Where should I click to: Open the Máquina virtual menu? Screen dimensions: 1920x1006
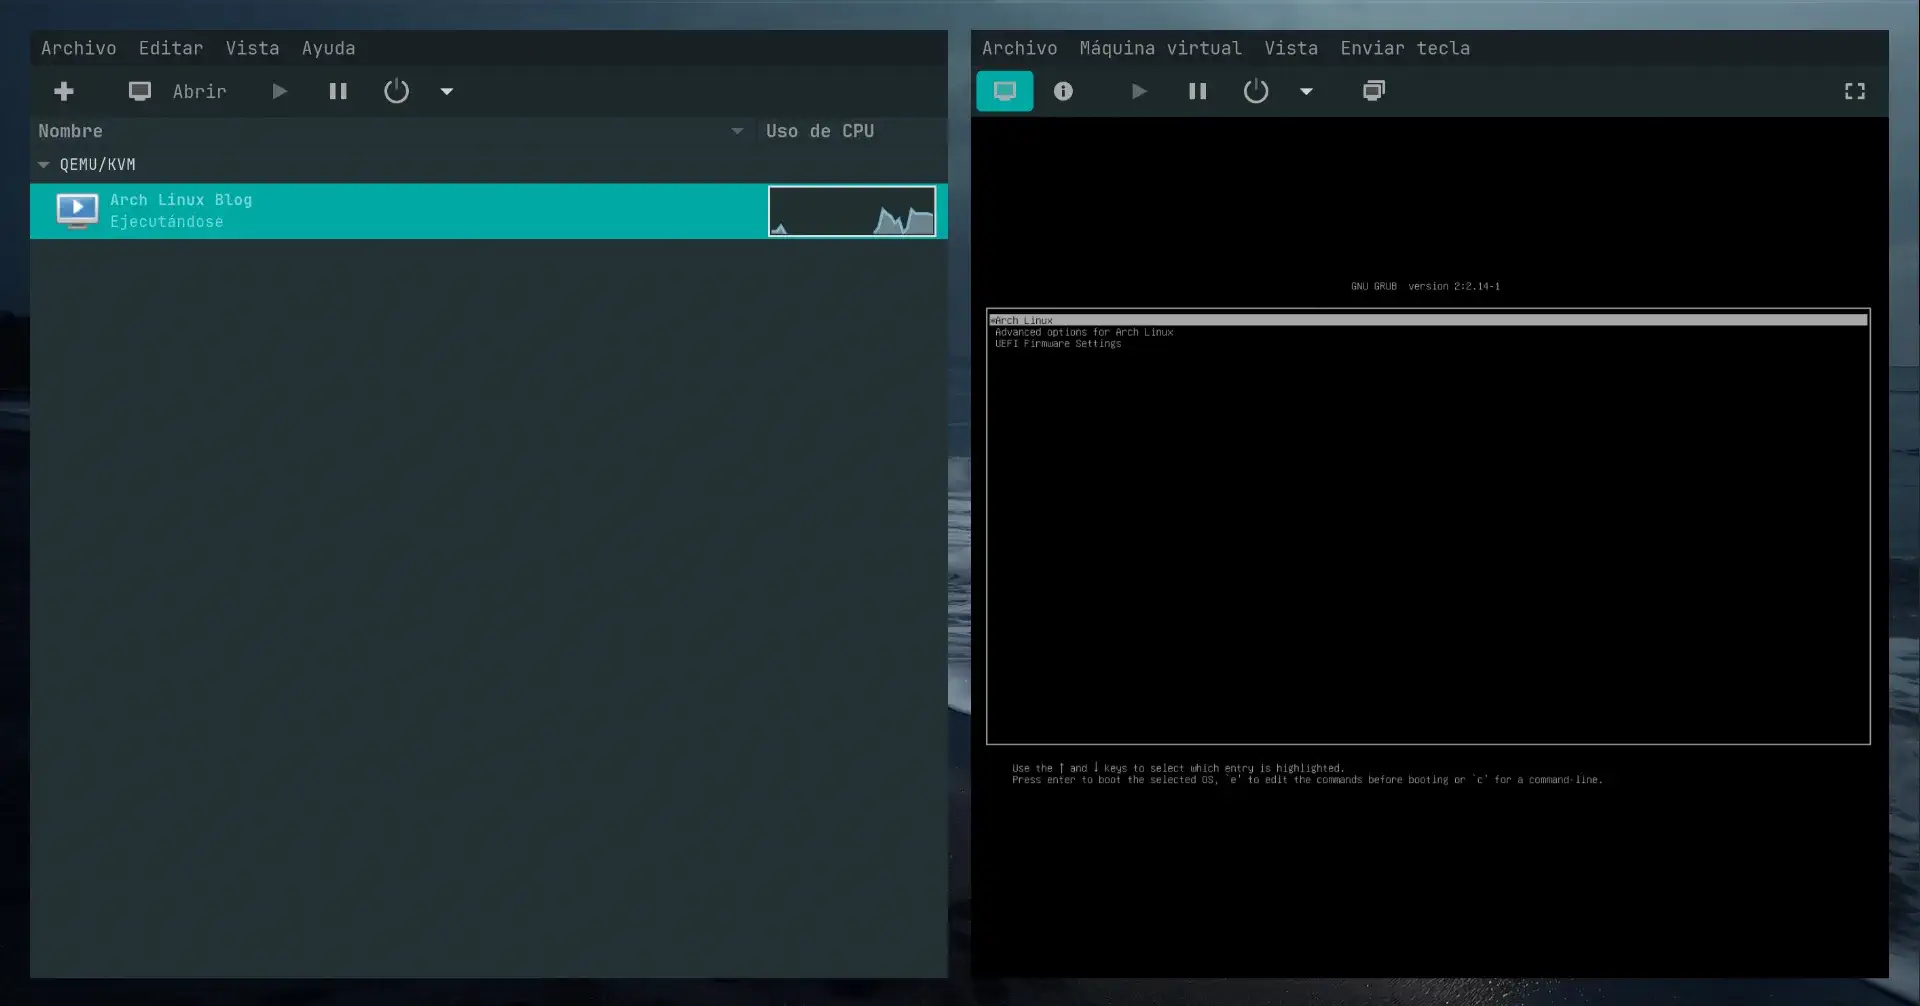tap(1161, 47)
